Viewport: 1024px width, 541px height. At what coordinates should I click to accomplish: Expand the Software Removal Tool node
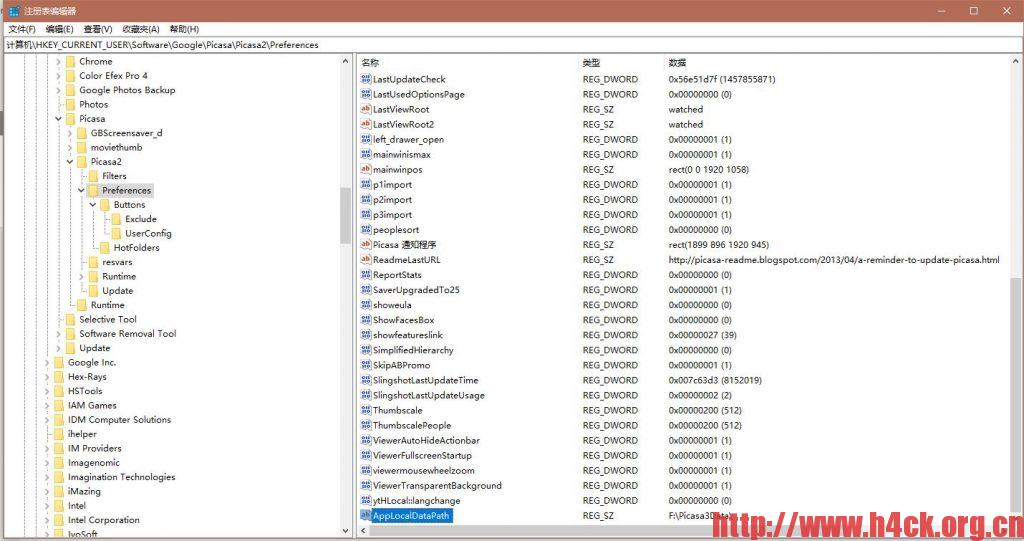point(59,334)
